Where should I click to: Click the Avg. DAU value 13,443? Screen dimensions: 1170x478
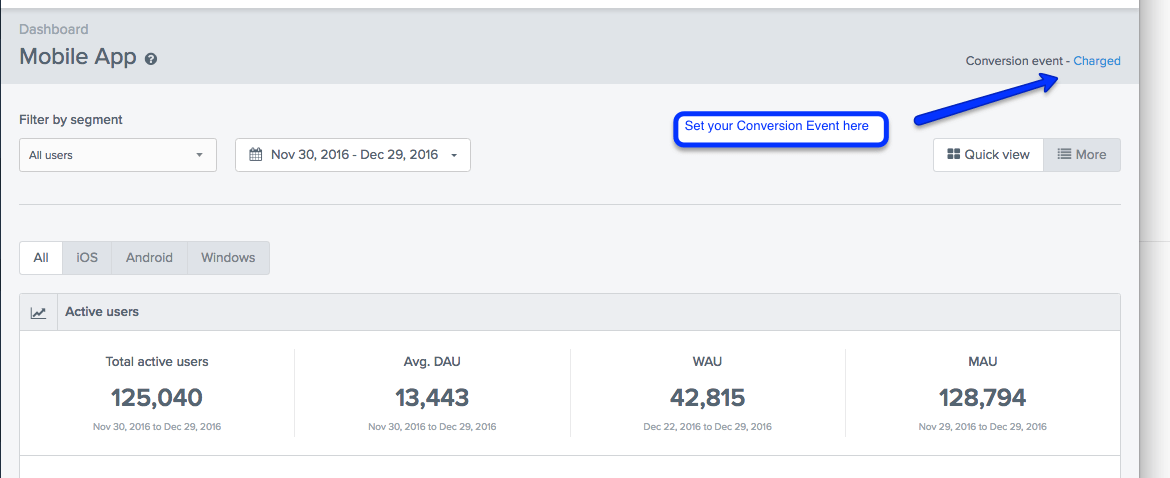pyautogui.click(x=432, y=398)
